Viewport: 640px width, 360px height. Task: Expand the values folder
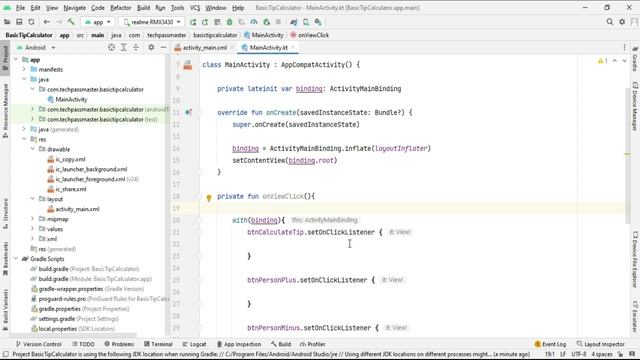click(33, 229)
